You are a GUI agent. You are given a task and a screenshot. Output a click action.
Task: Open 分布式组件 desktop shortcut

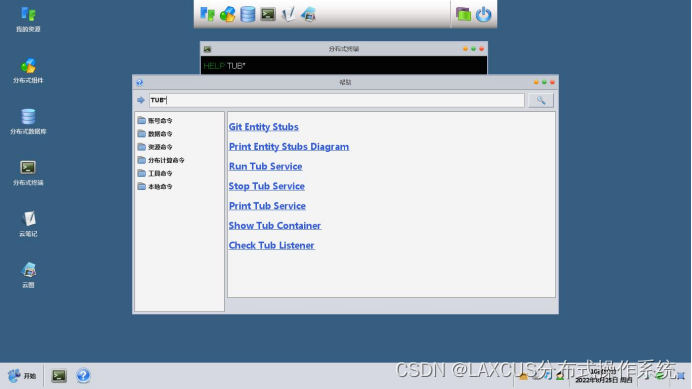[x=28, y=71]
